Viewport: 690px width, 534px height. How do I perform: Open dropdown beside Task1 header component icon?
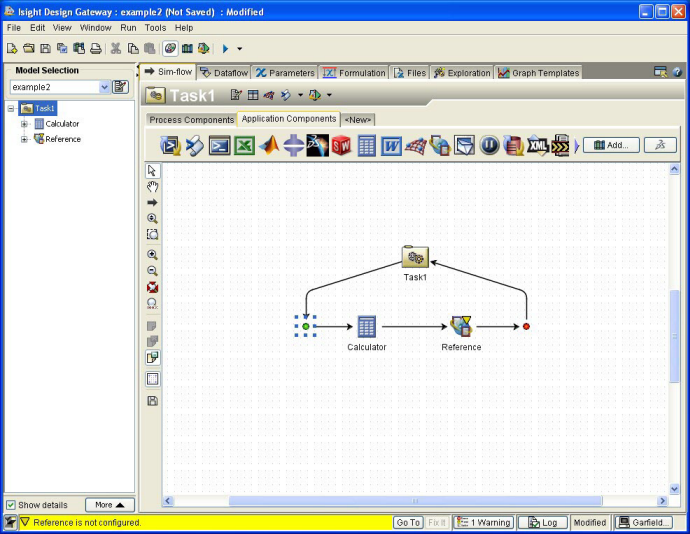click(x=301, y=95)
